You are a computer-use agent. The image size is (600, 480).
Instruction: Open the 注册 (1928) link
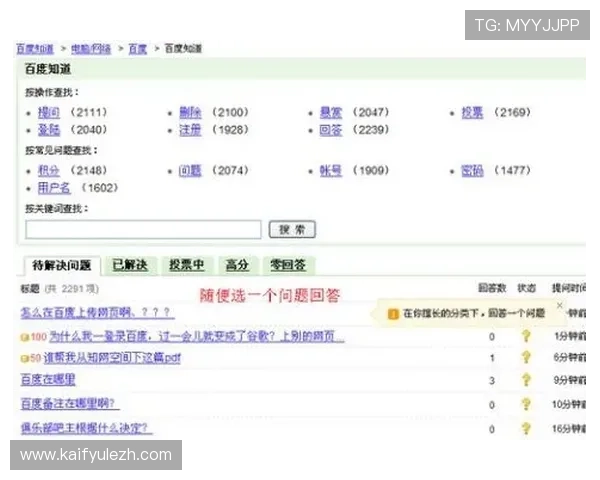pyautogui.click(x=190, y=130)
